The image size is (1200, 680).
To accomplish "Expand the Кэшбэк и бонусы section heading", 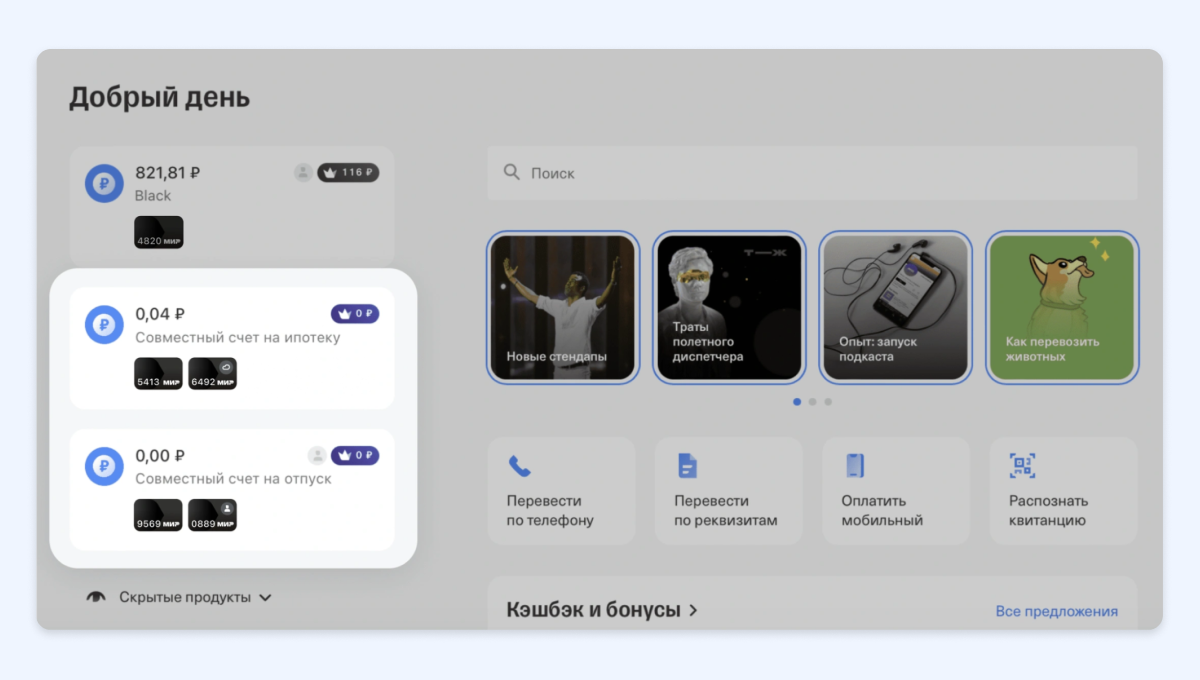I will (601, 609).
